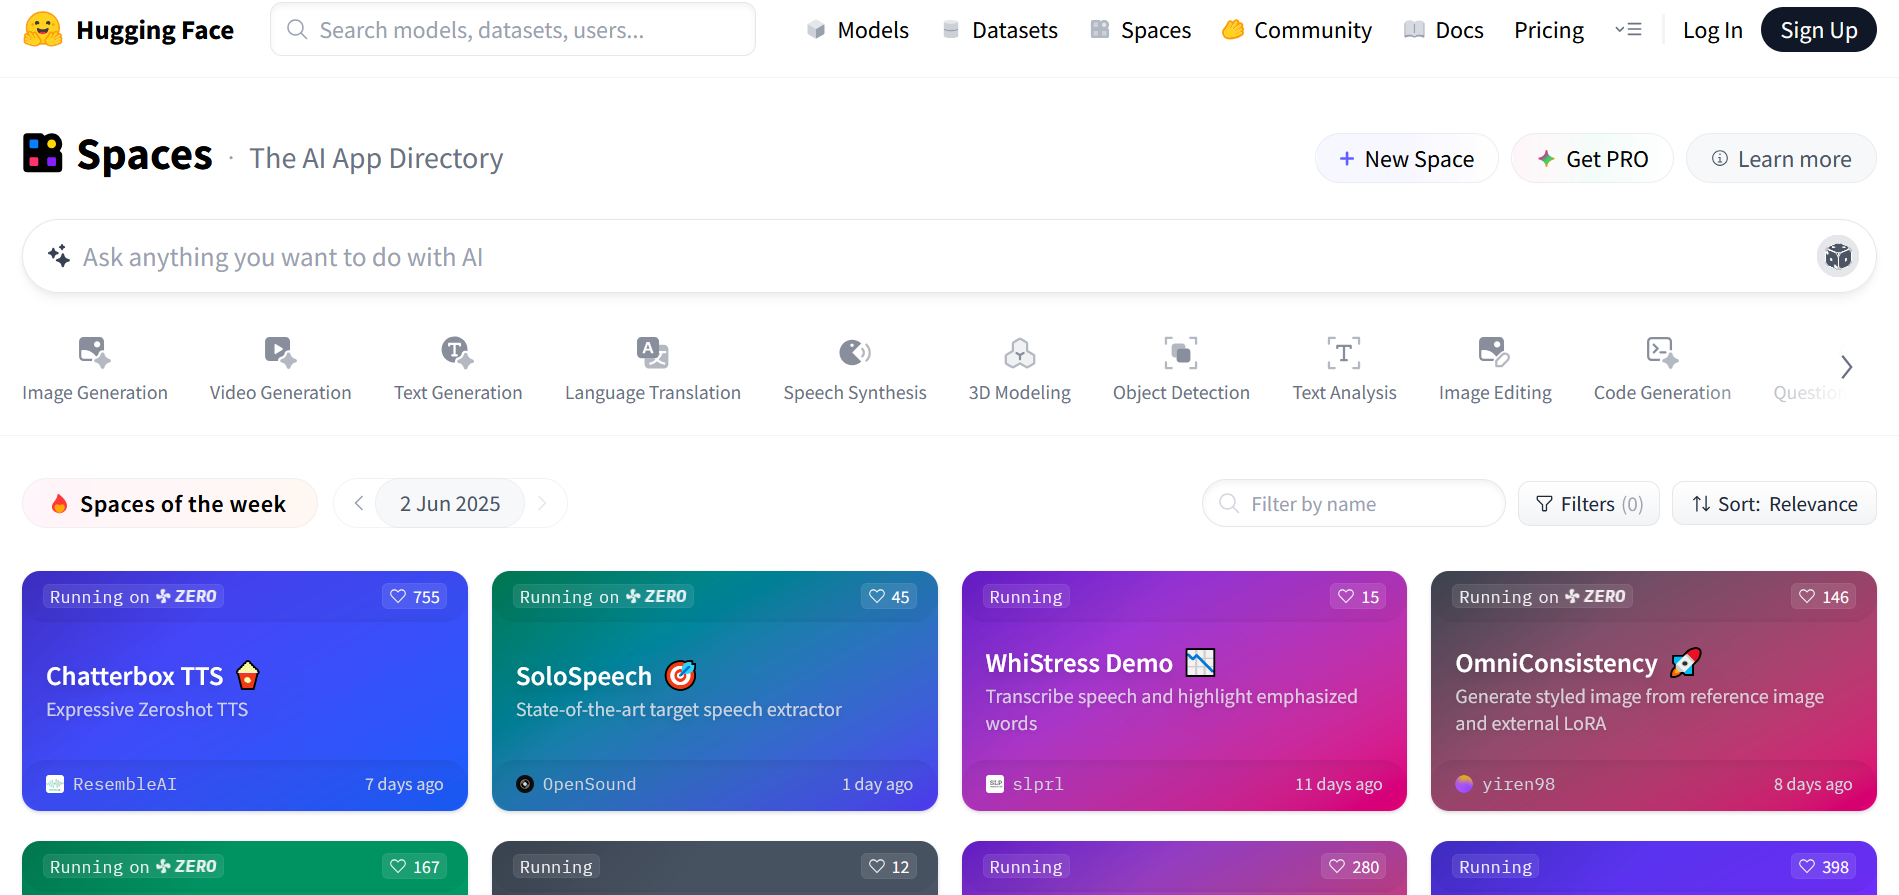Click slprl author avatar

[x=995, y=784]
